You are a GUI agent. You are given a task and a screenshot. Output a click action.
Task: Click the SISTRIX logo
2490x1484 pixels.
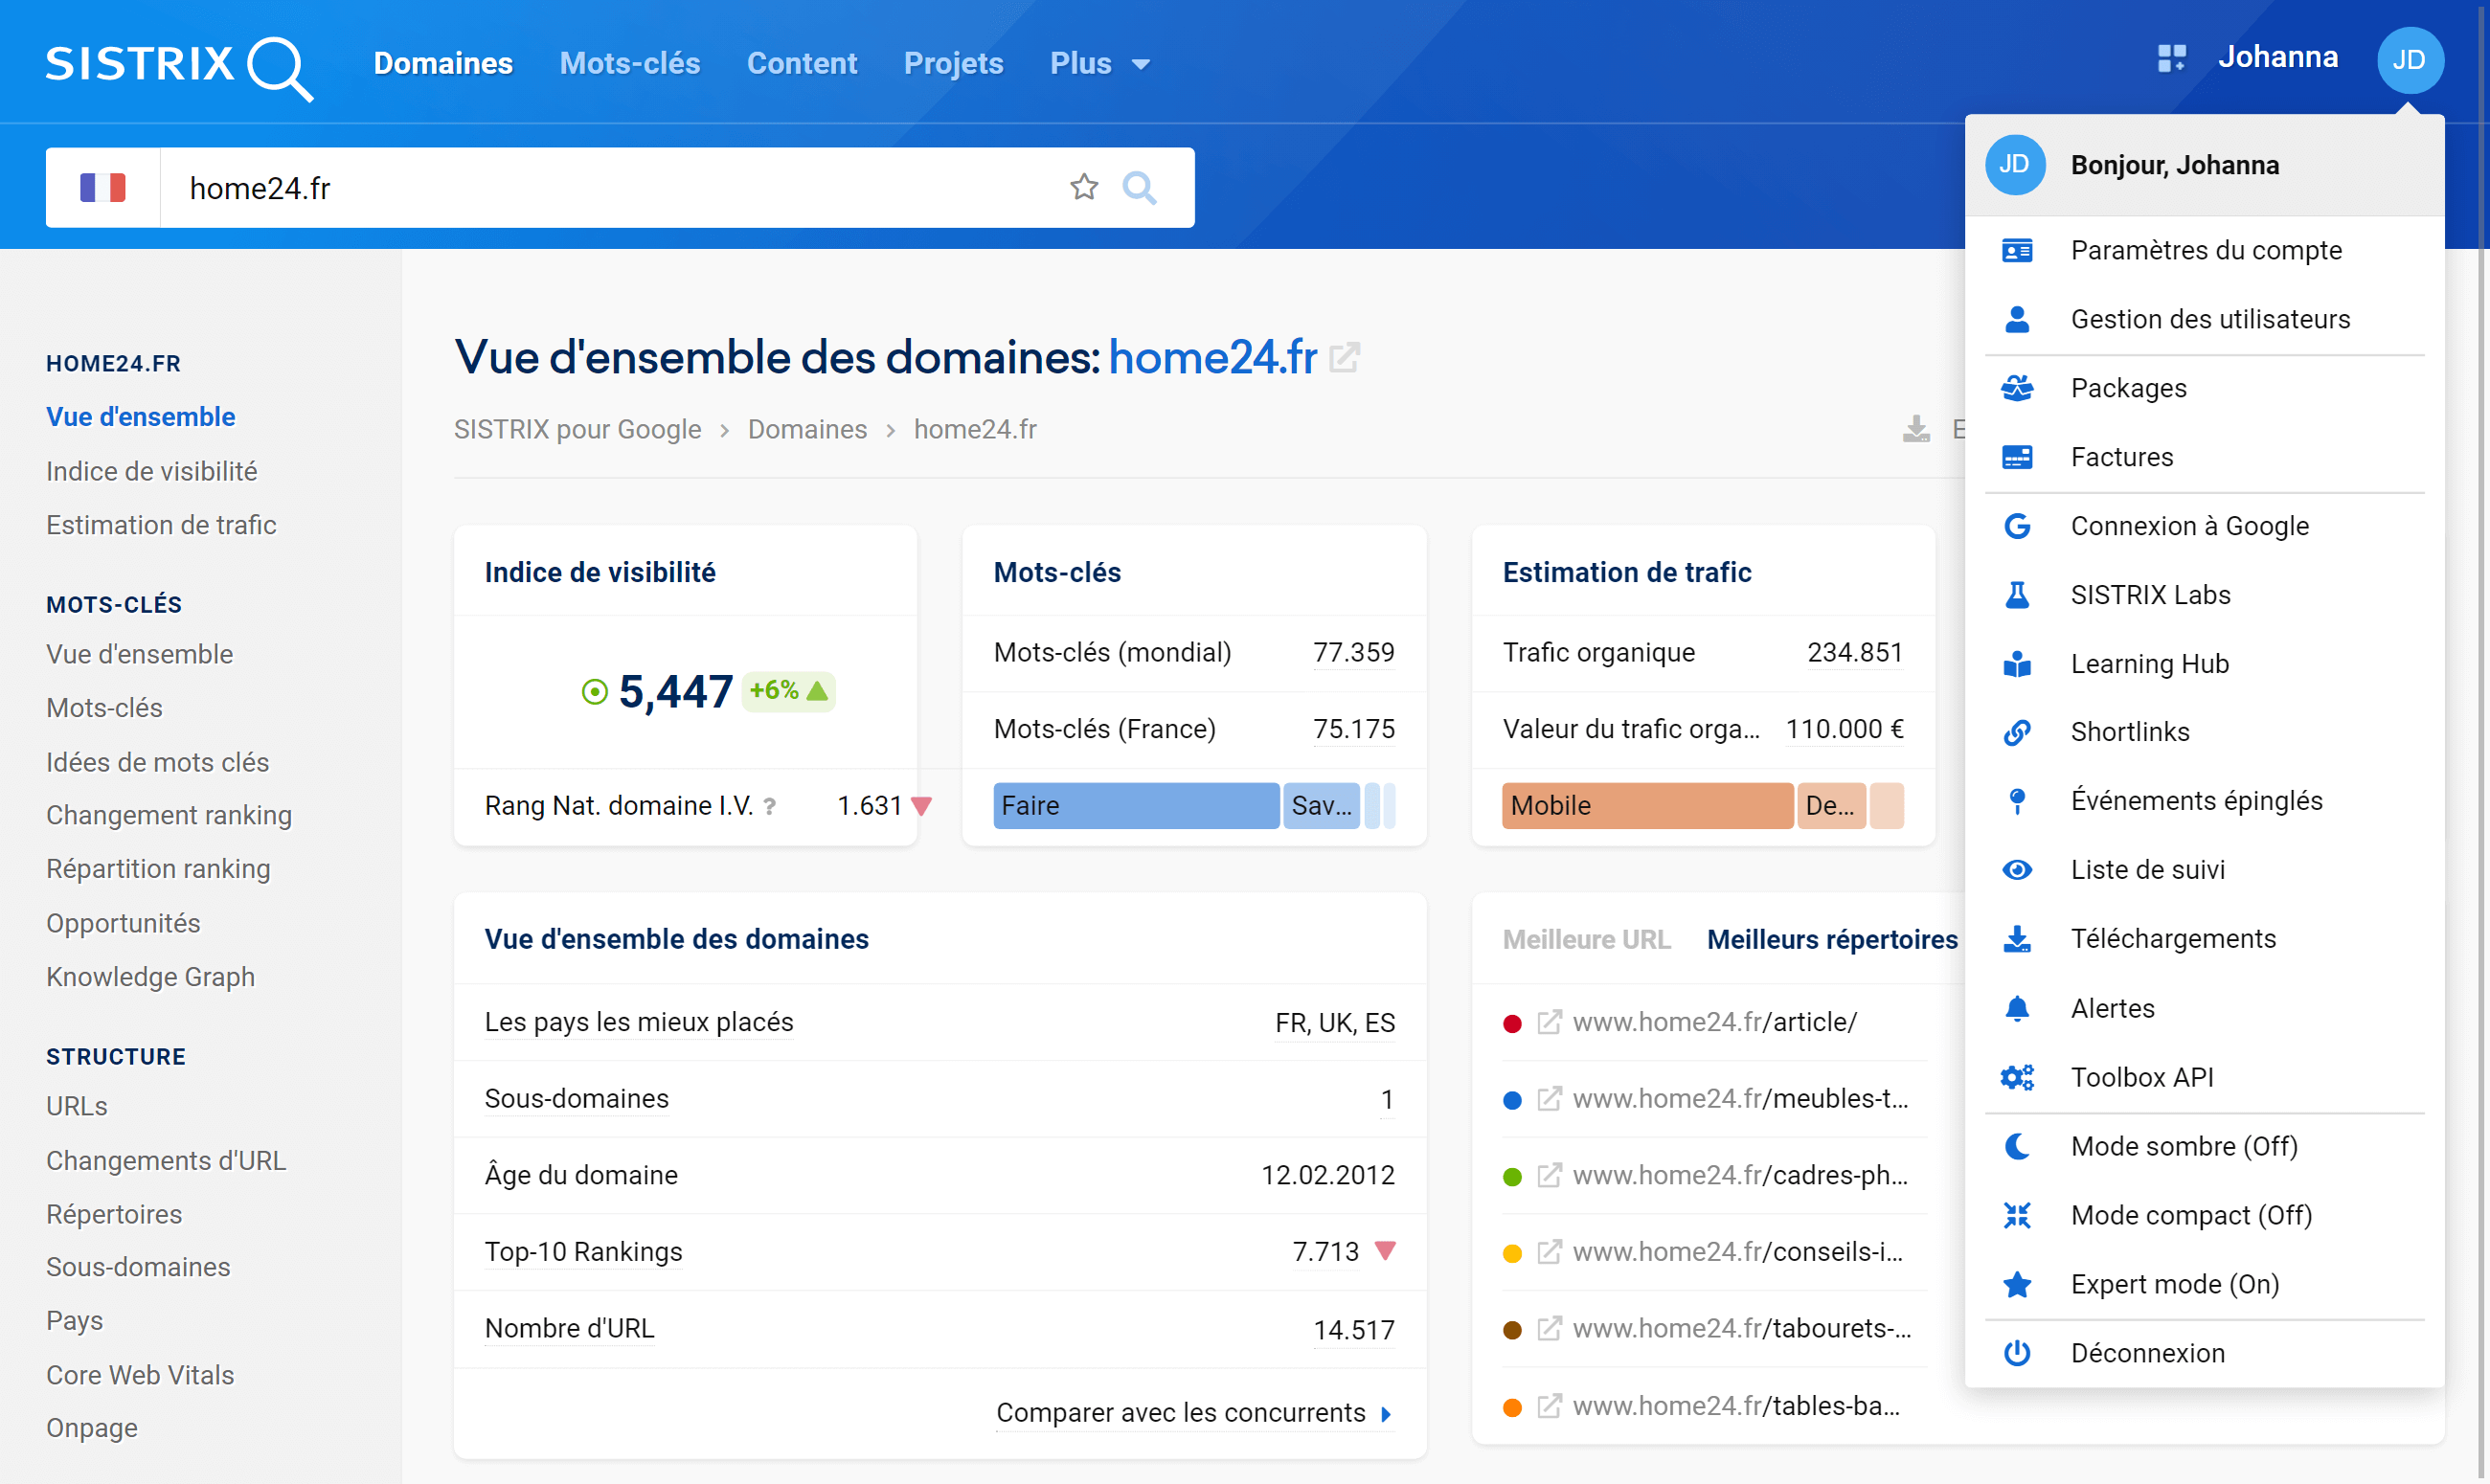[179, 66]
